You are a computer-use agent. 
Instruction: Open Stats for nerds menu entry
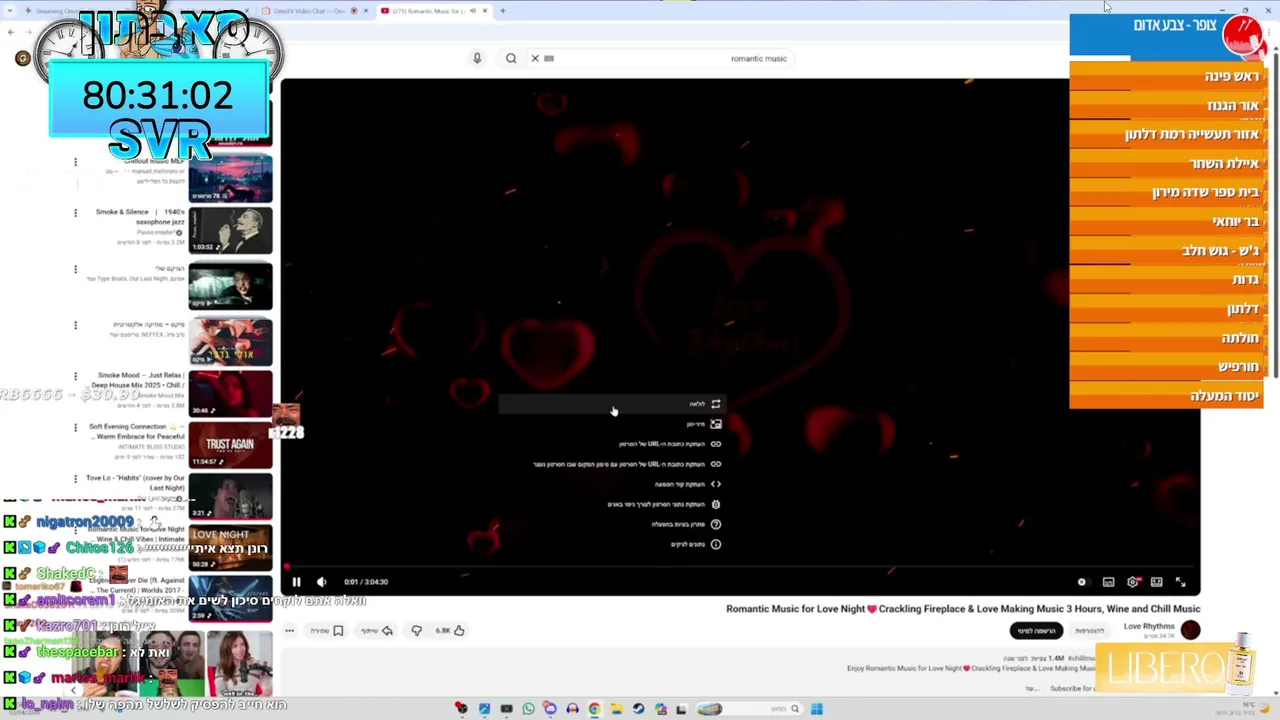point(610,544)
